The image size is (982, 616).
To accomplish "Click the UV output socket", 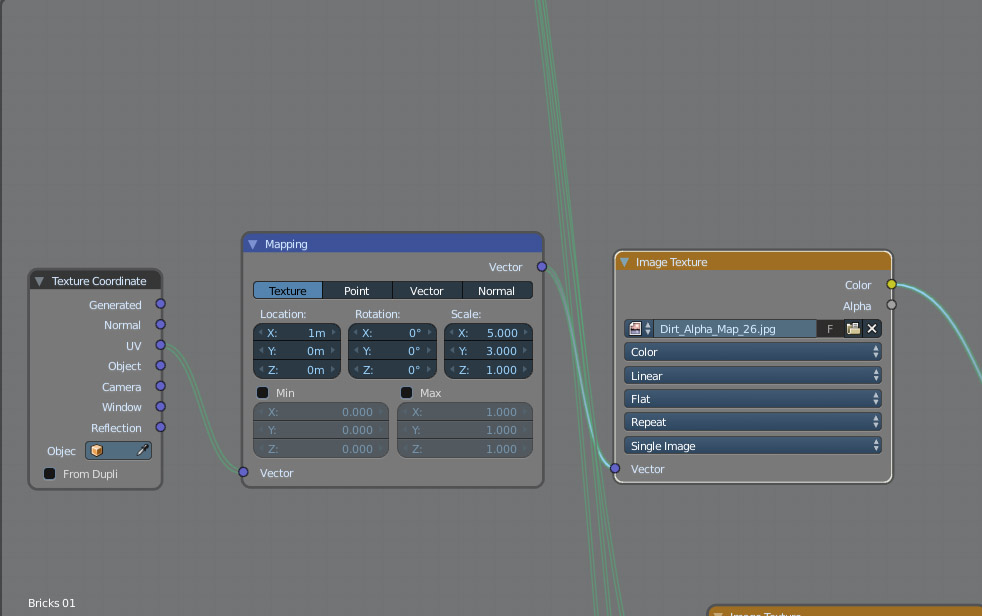I will (162, 345).
